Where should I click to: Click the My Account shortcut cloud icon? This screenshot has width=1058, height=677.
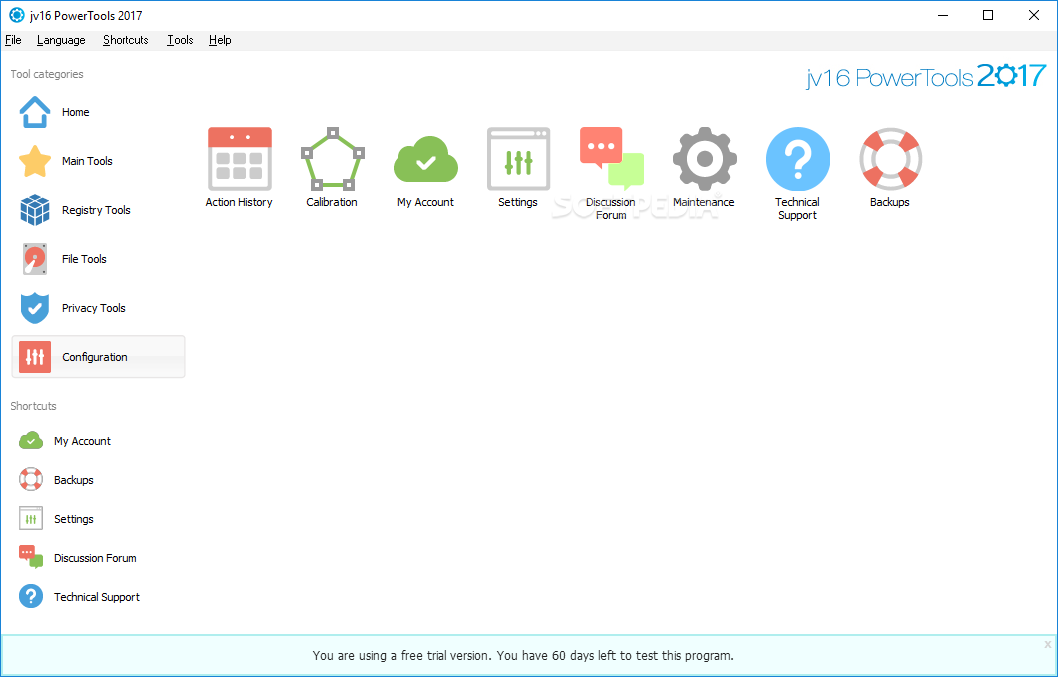31,441
